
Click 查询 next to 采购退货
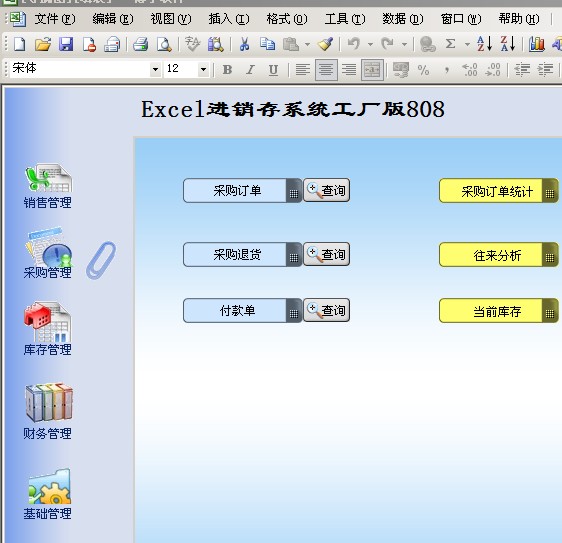(x=327, y=254)
